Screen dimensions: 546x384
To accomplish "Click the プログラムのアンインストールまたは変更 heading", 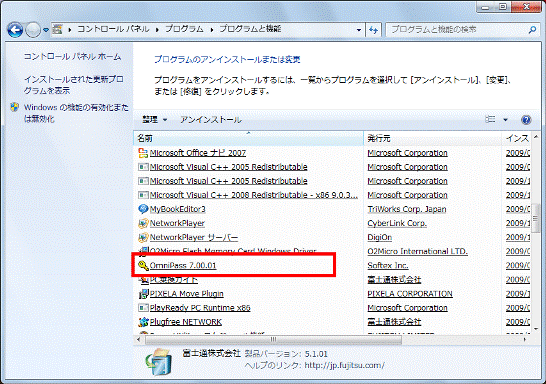I will [x=227, y=60].
